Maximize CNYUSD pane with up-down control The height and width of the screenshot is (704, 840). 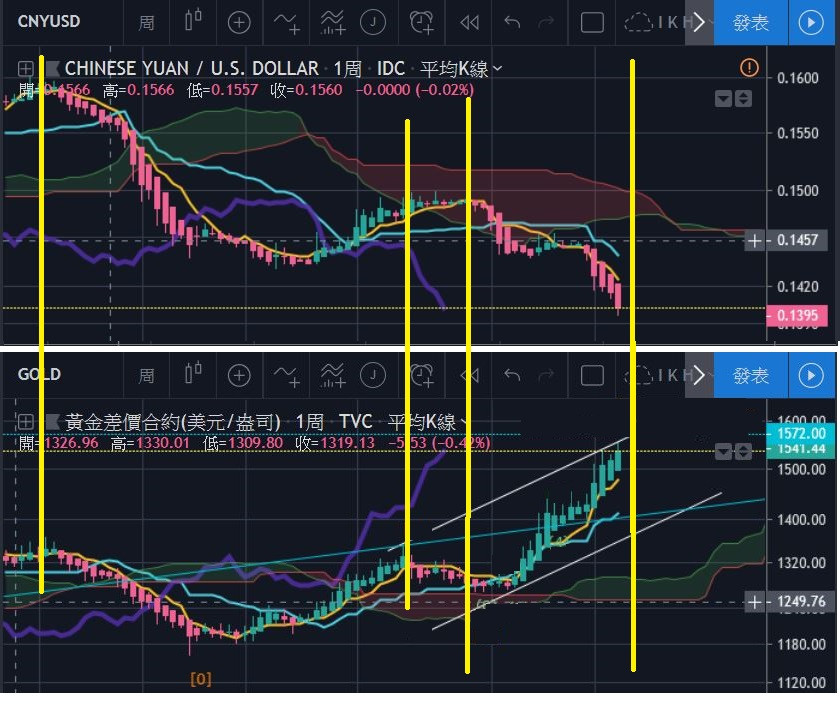pyautogui.click(x=743, y=99)
